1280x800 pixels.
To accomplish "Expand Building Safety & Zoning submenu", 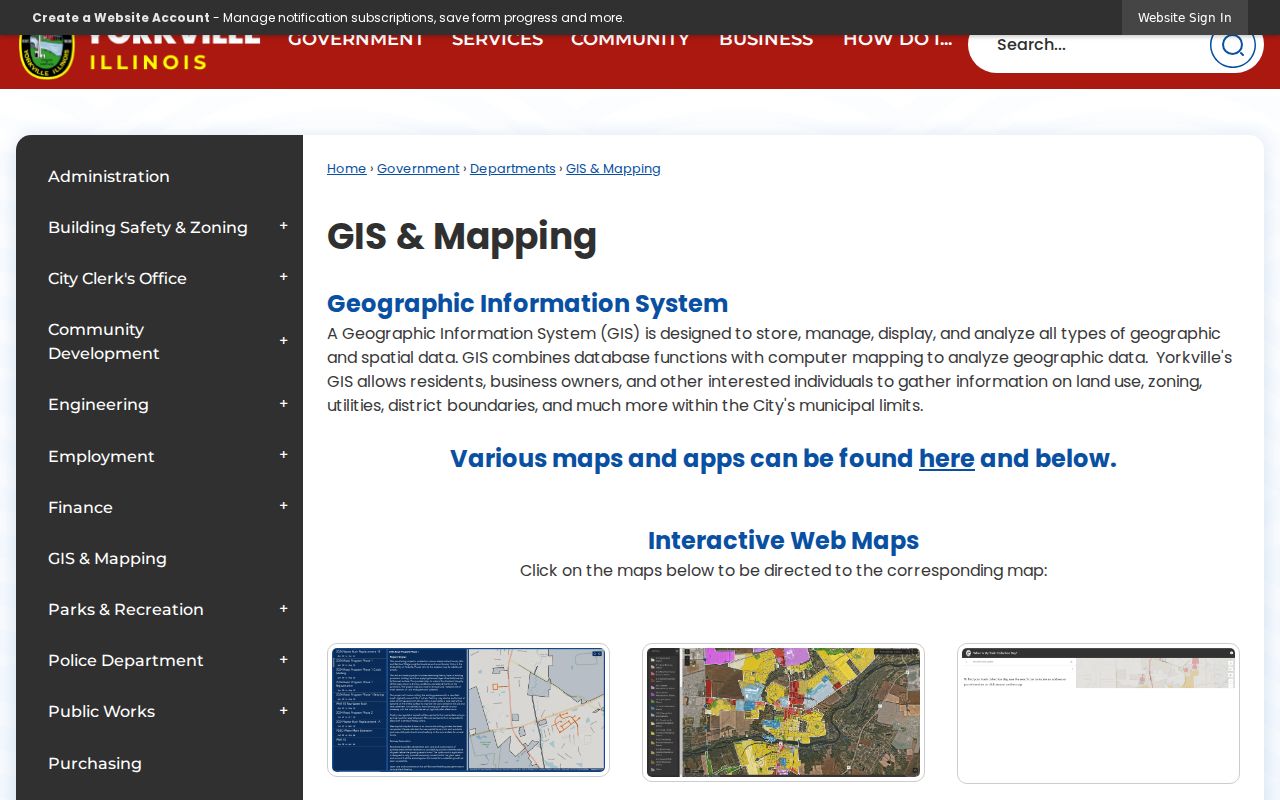I will point(284,226).
